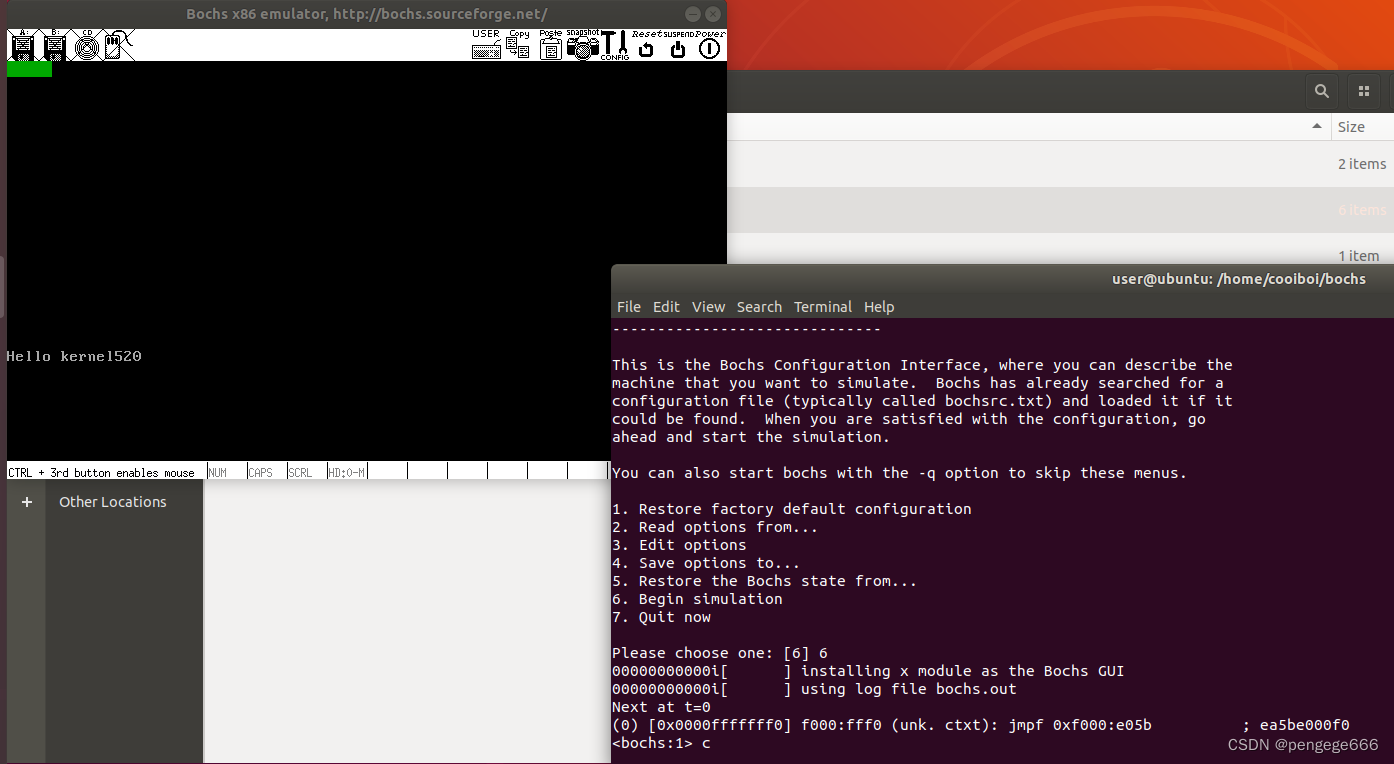Toggle the file manager grid view icon

coord(1363,91)
